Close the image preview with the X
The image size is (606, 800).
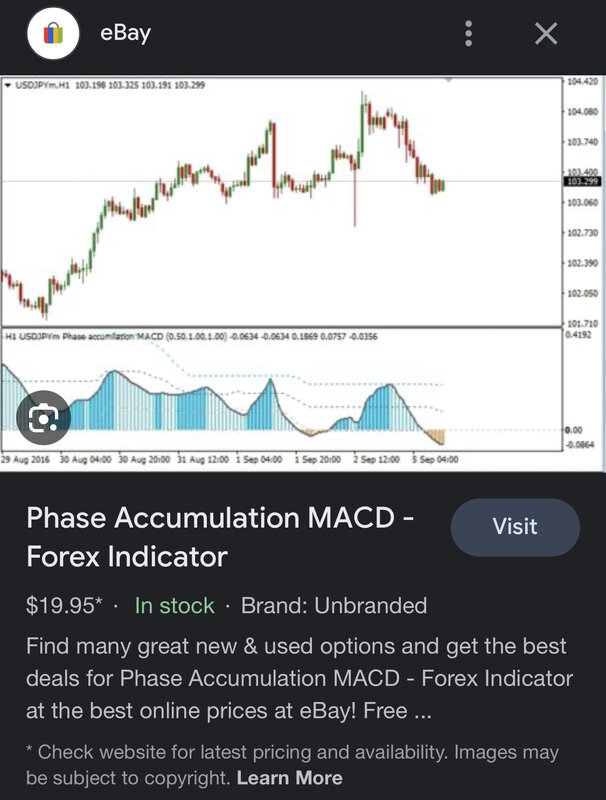[x=546, y=35]
